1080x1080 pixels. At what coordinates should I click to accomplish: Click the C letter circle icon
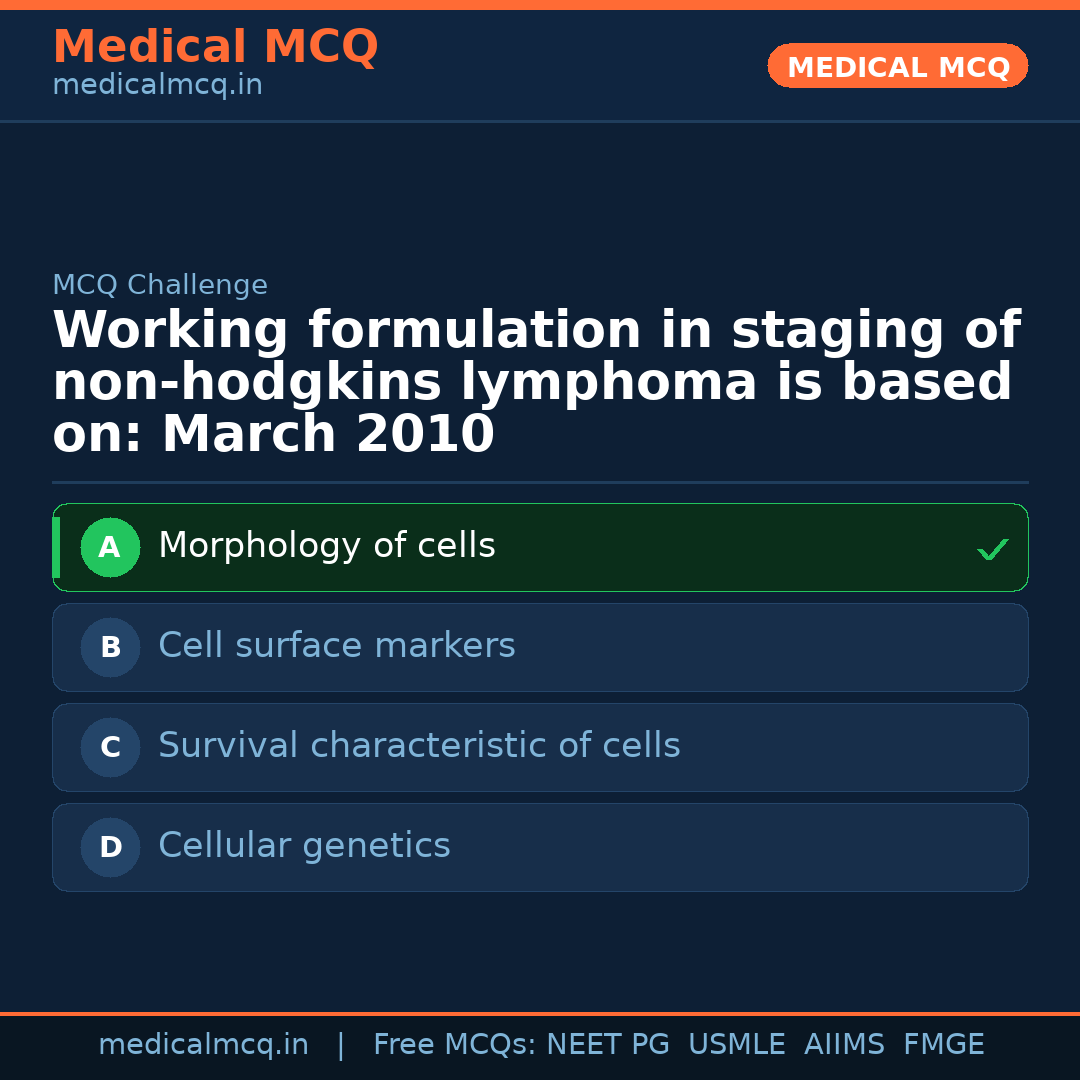click(x=110, y=748)
